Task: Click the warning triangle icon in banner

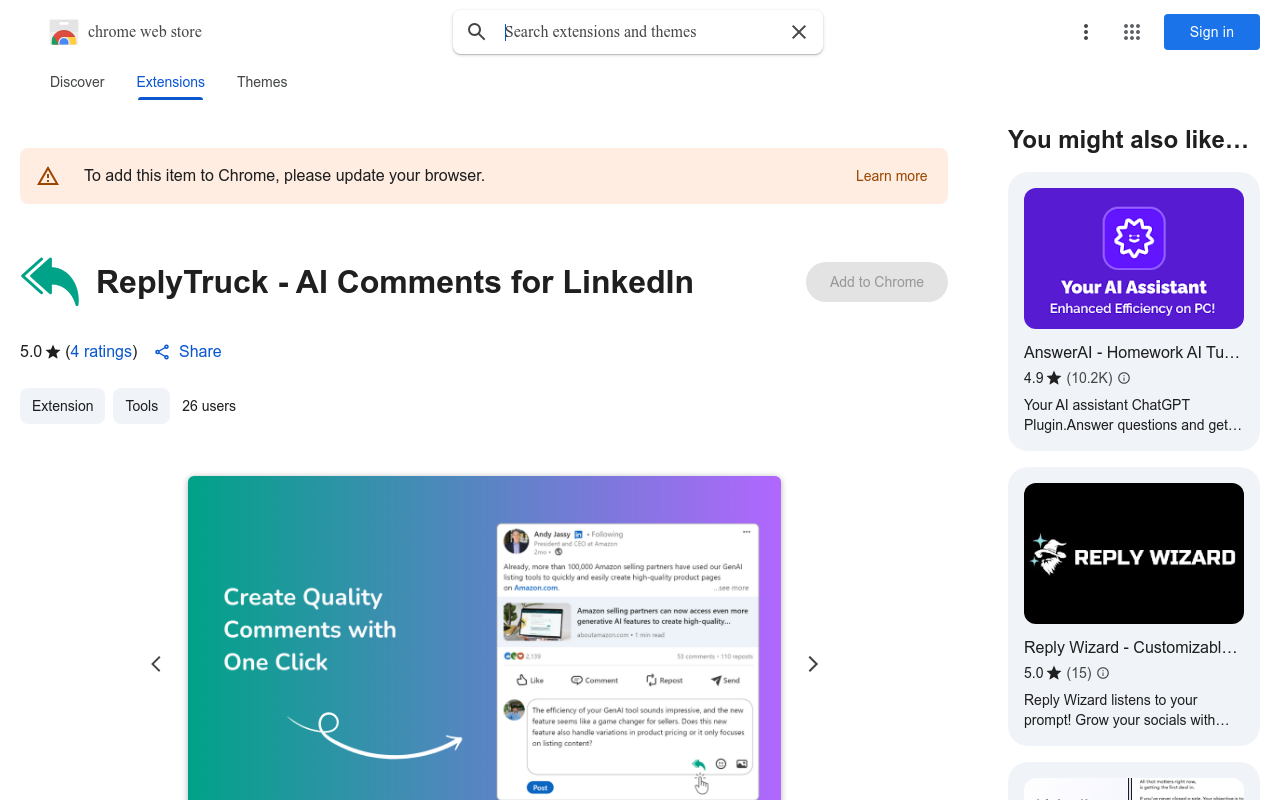Action: 48,176
